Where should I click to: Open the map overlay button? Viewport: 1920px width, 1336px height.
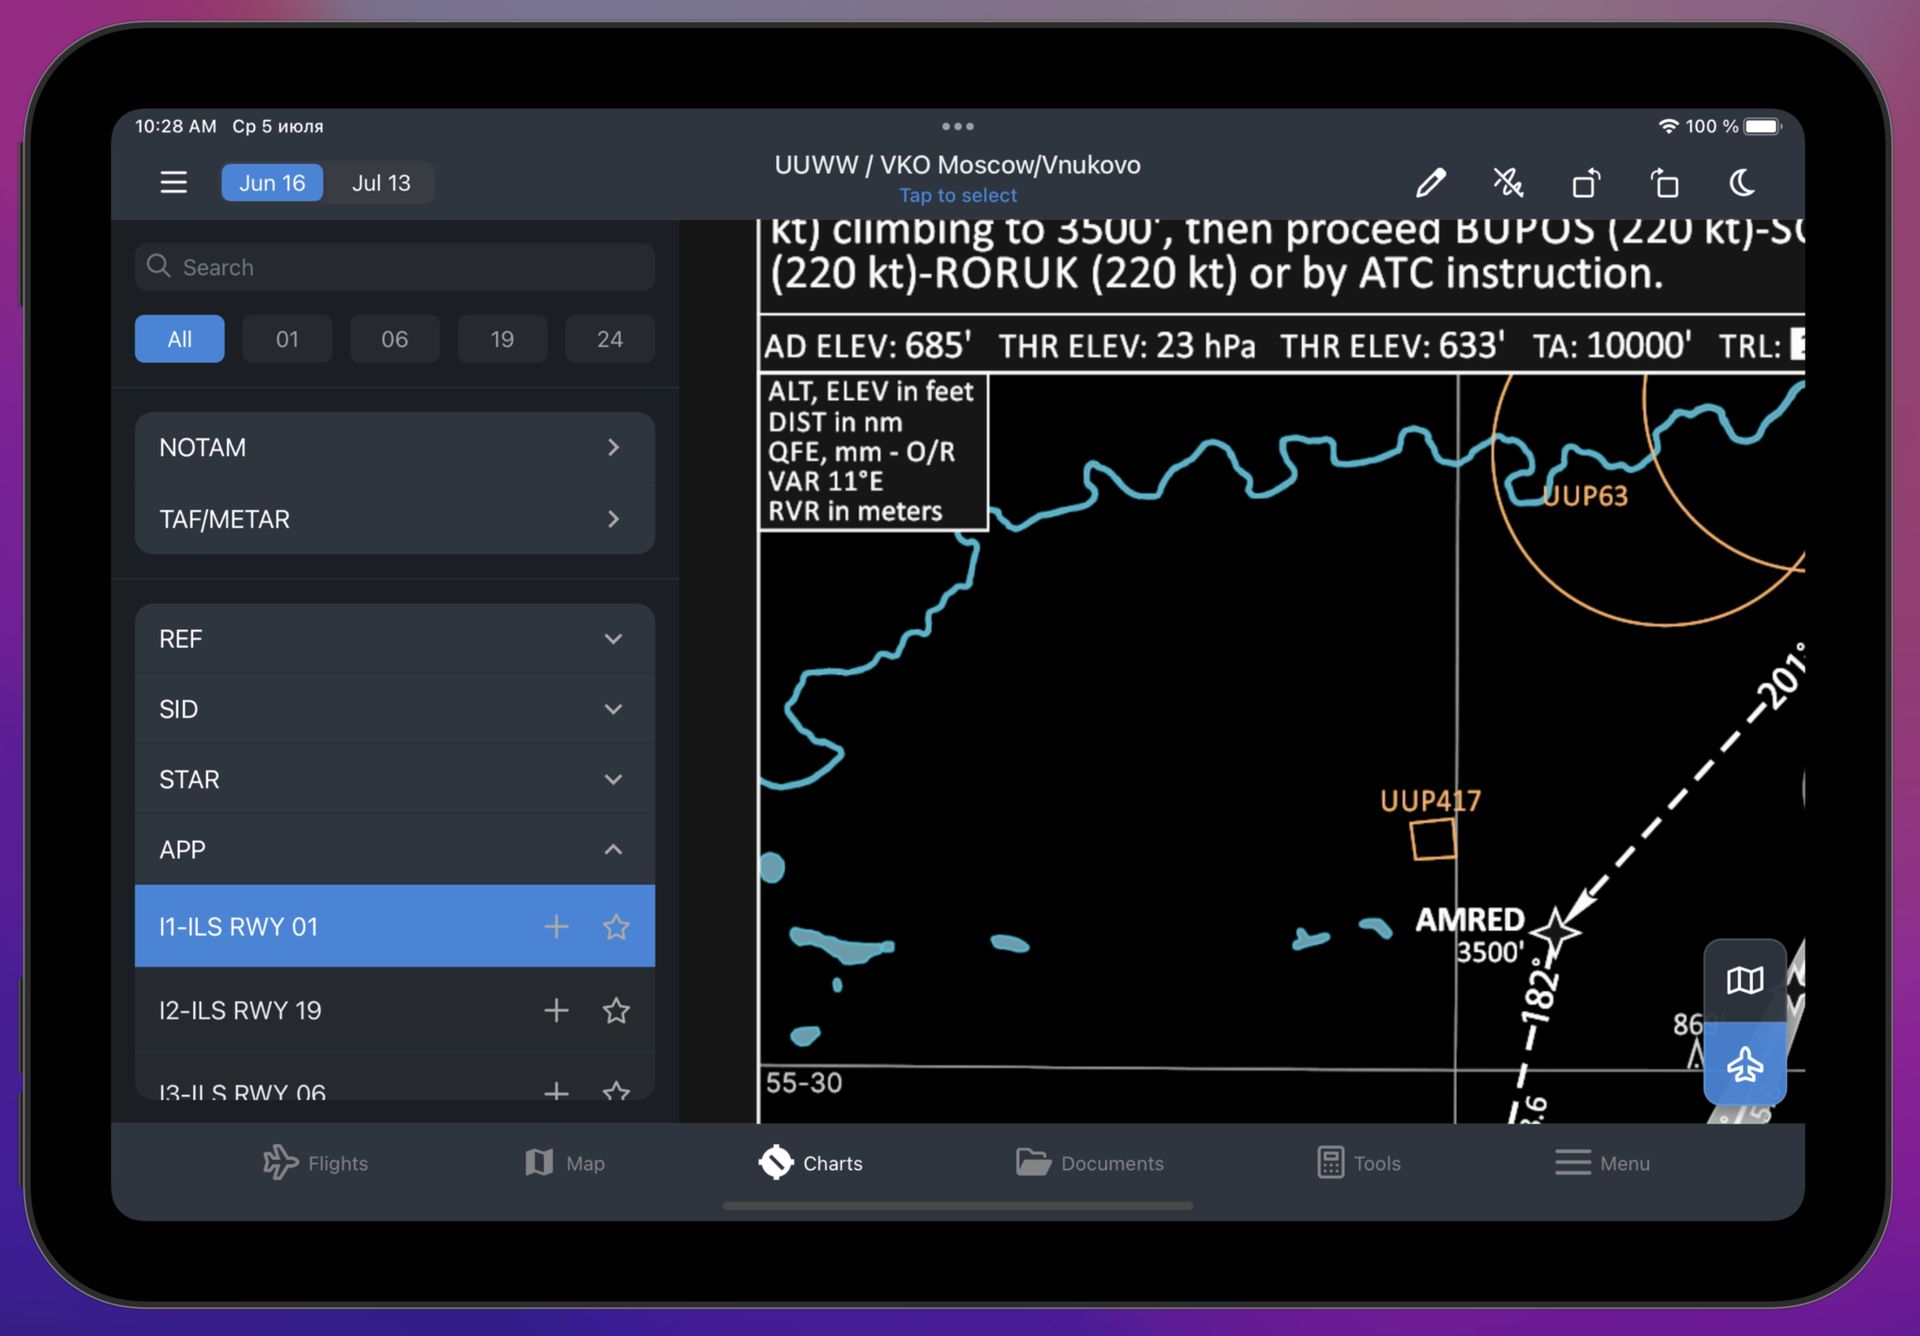[x=1745, y=980]
